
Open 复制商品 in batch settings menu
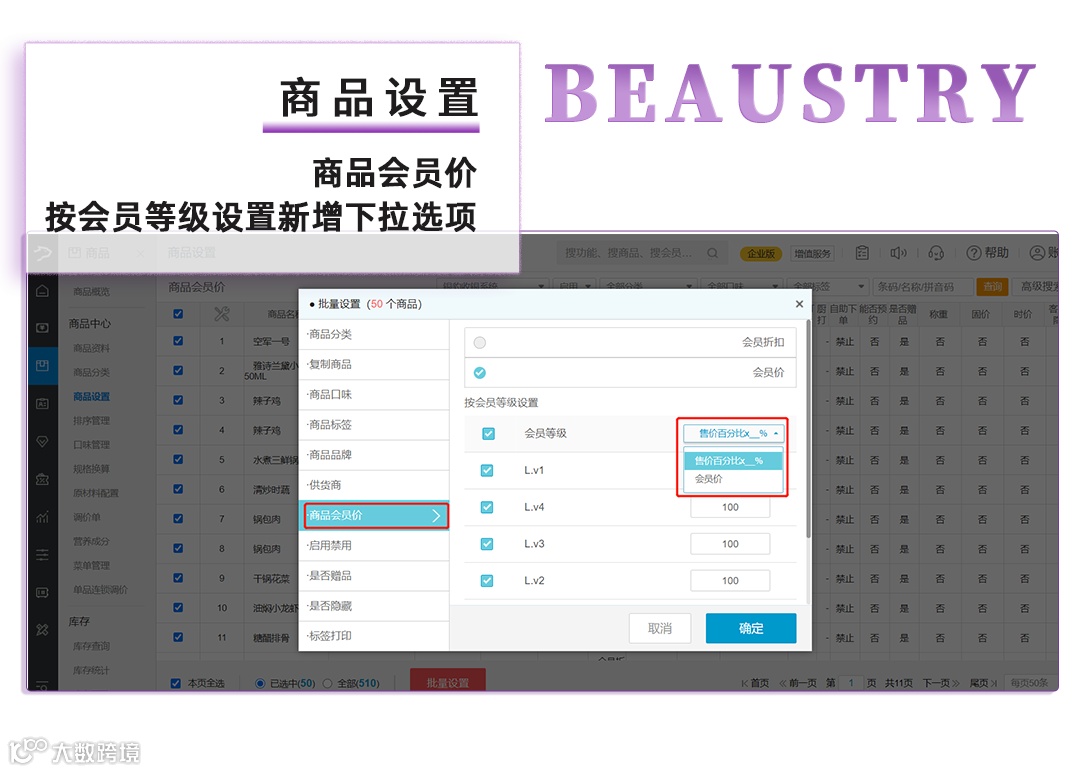pyautogui.click(x=374, y=364)
